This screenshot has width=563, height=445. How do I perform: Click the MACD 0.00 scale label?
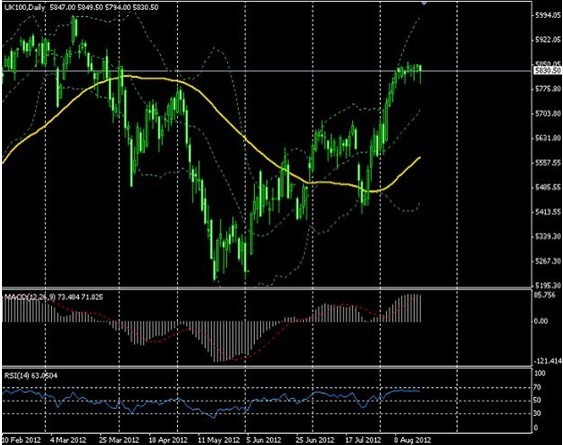click(541, 321)
